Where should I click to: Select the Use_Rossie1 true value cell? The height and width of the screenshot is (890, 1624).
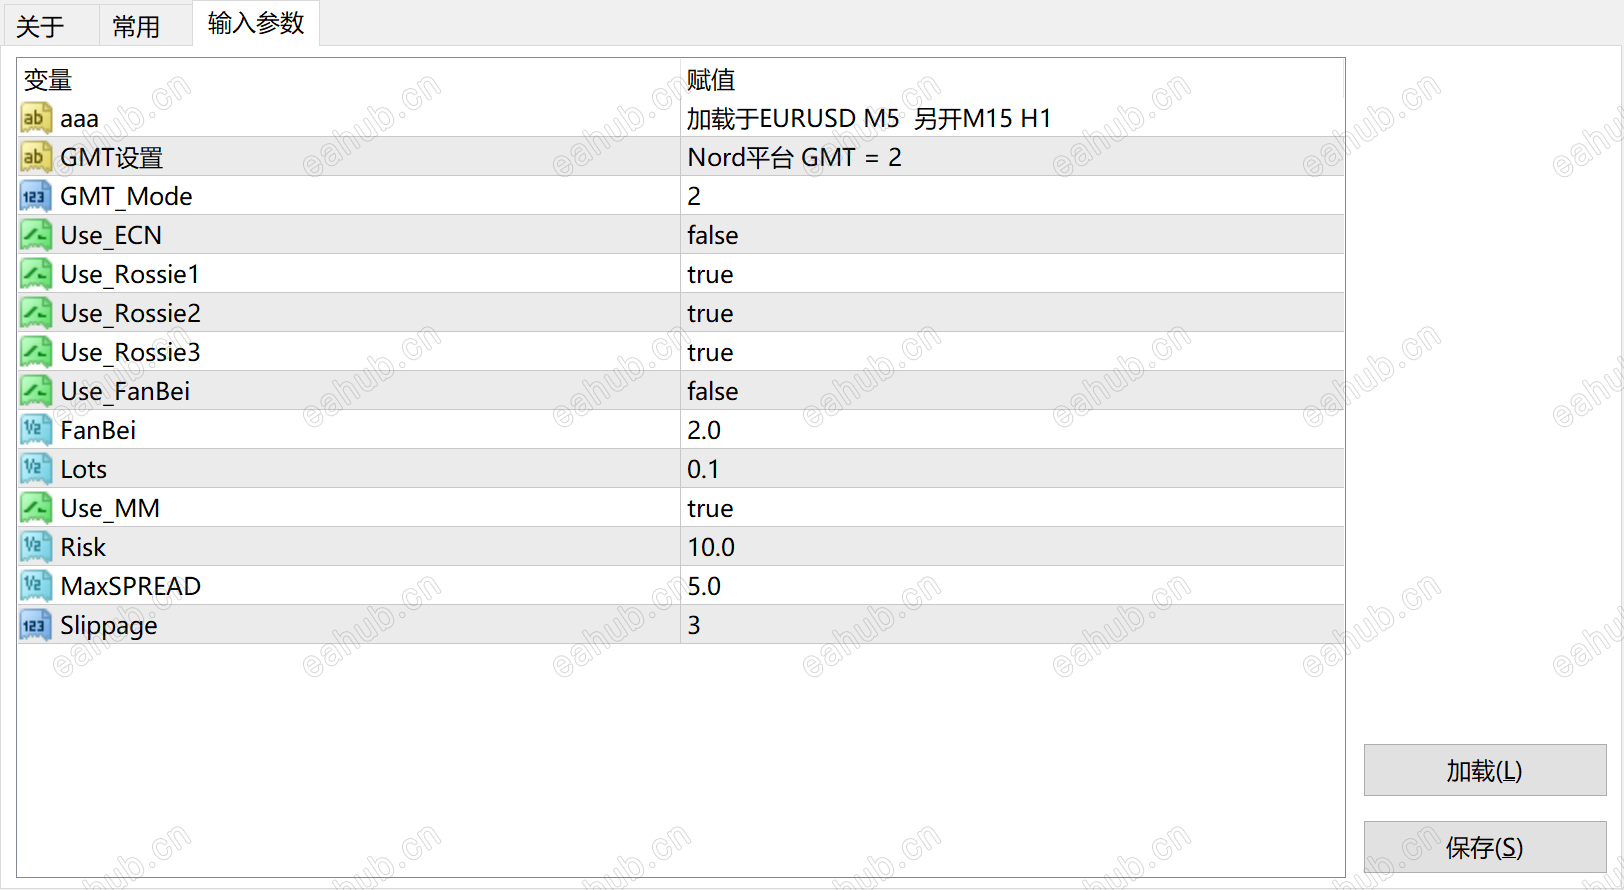[1010, 274]
